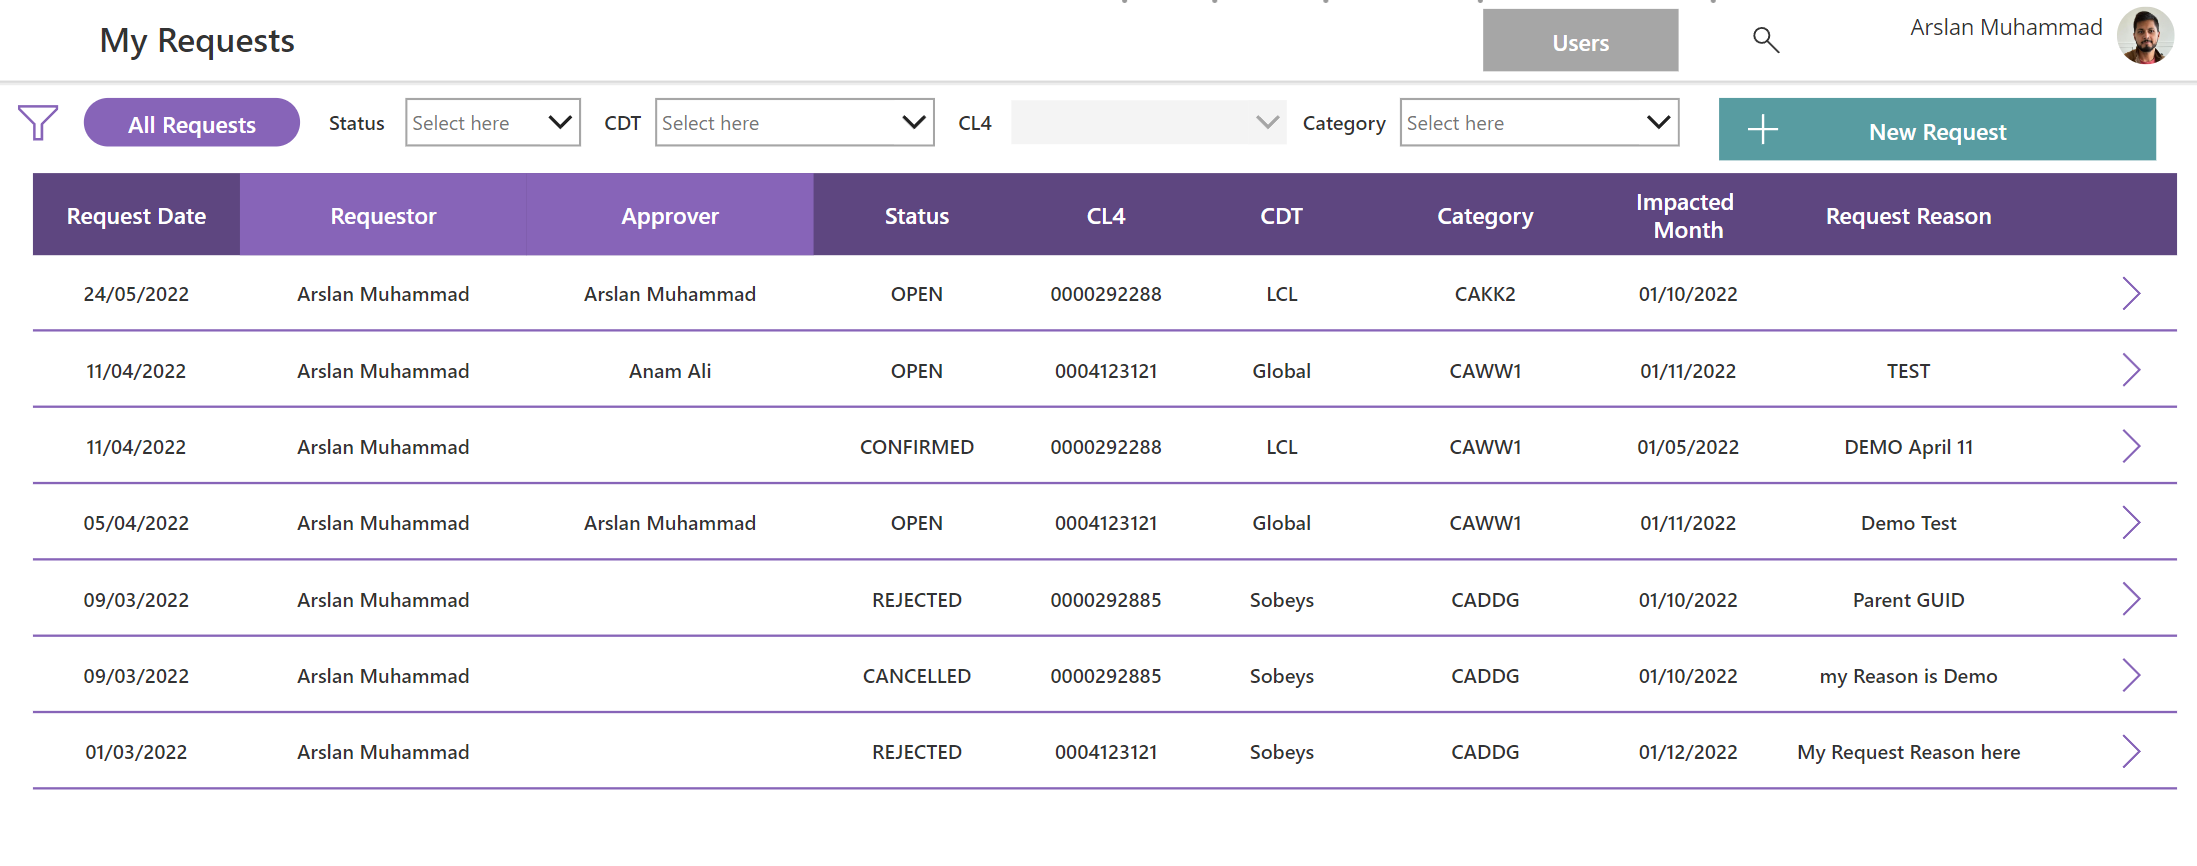Click the Impacted Month column header
2197x866 pixels.
(x=1688, y=215)
